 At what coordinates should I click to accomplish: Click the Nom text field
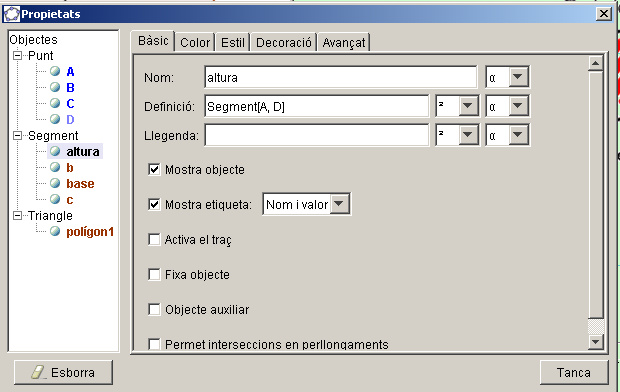340,77
